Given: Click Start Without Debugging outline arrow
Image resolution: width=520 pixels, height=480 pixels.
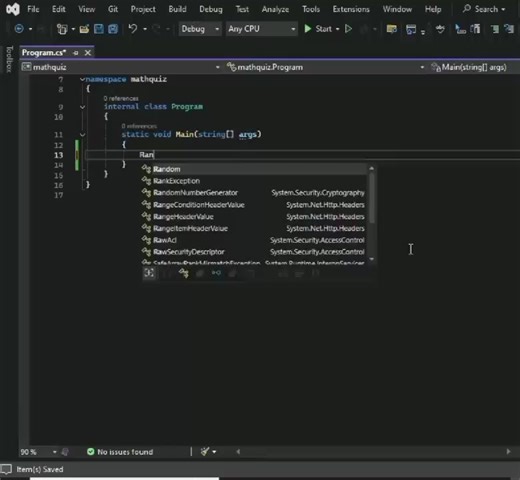Looking at the screenshot, I should tap(348, 29).
